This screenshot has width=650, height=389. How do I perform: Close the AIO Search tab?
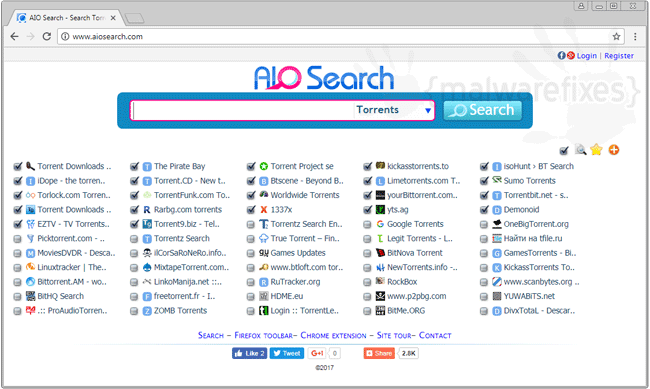[113, 18]
